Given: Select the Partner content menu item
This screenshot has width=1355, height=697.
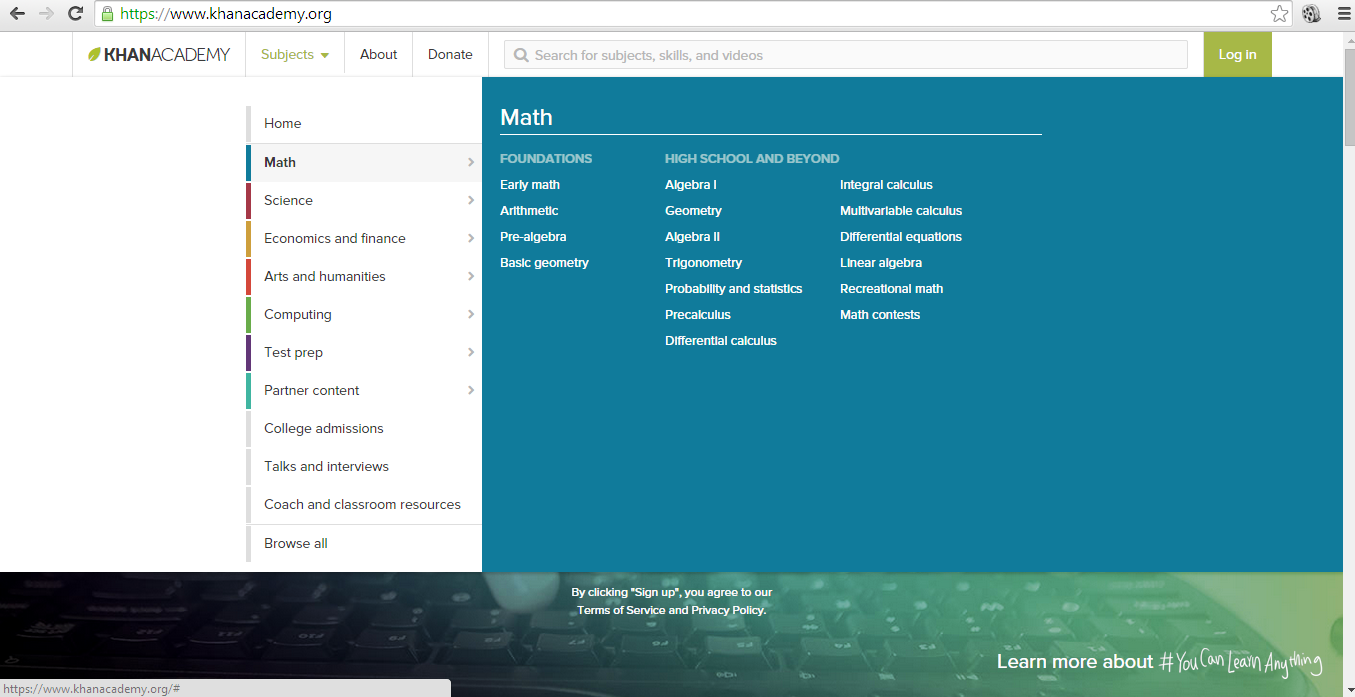Looking at the screenshot, I should coord(364,390).
